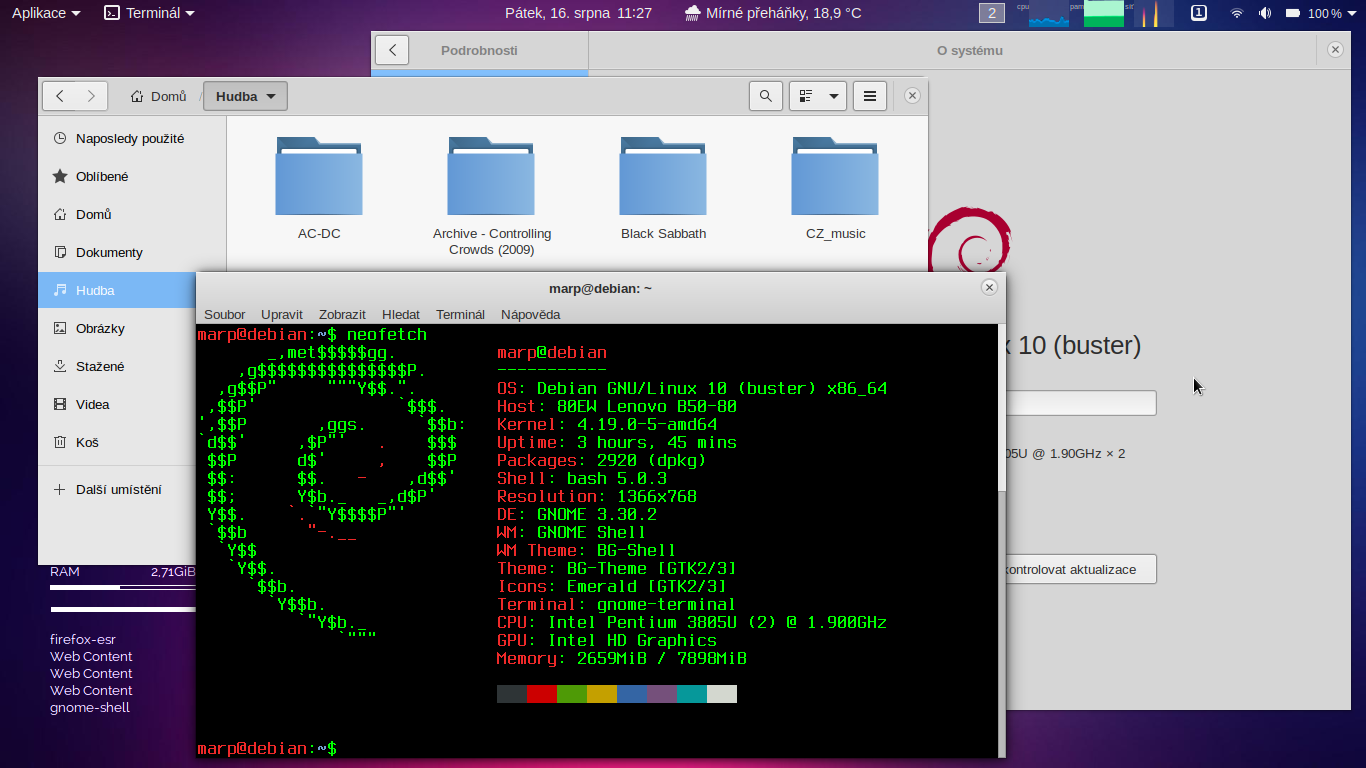1366x768 pixels.
Task: Click Další umístění in sidebar
Action: (x=117, y=489)
